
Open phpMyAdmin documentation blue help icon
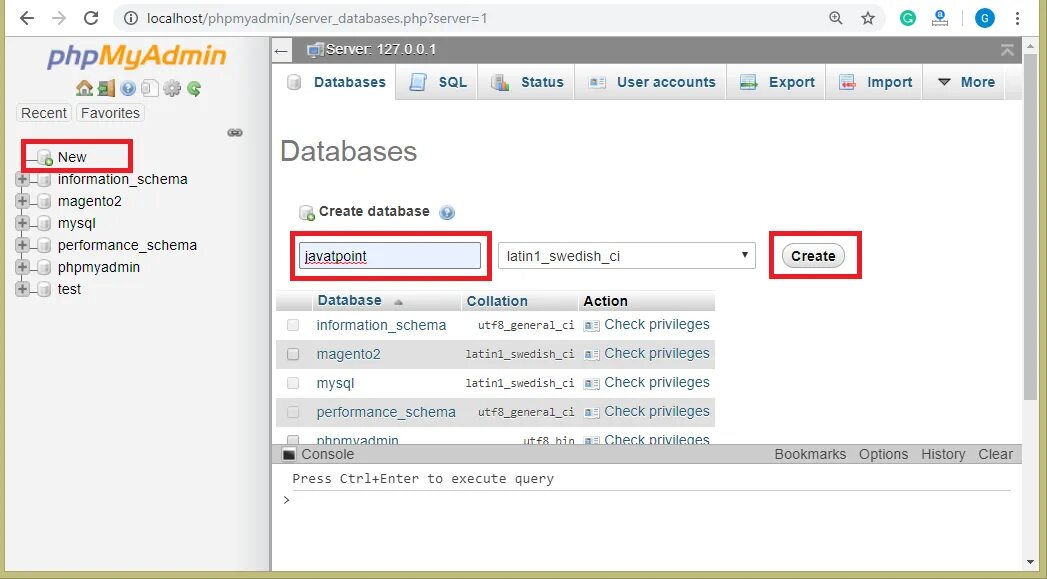[x=128, y=88]
